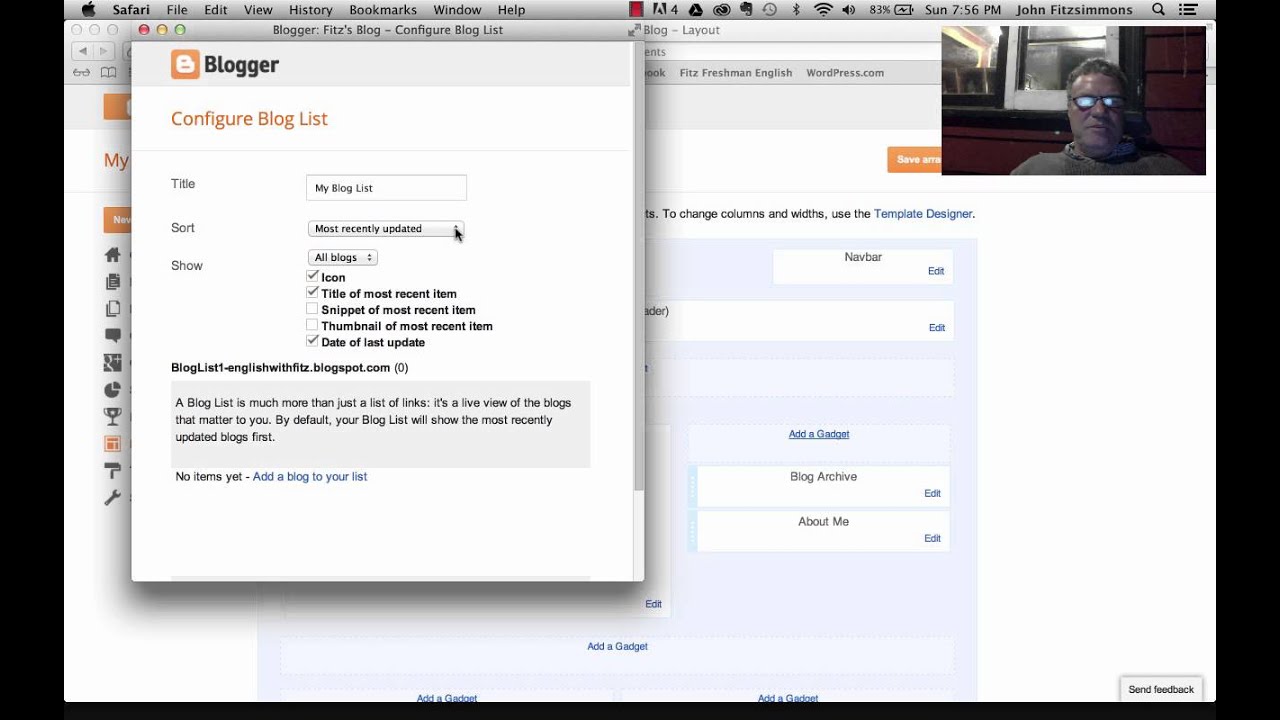1280x720 pixels.
Task: Open Fitz Freshman English bookmark
Action: [736, 73]
